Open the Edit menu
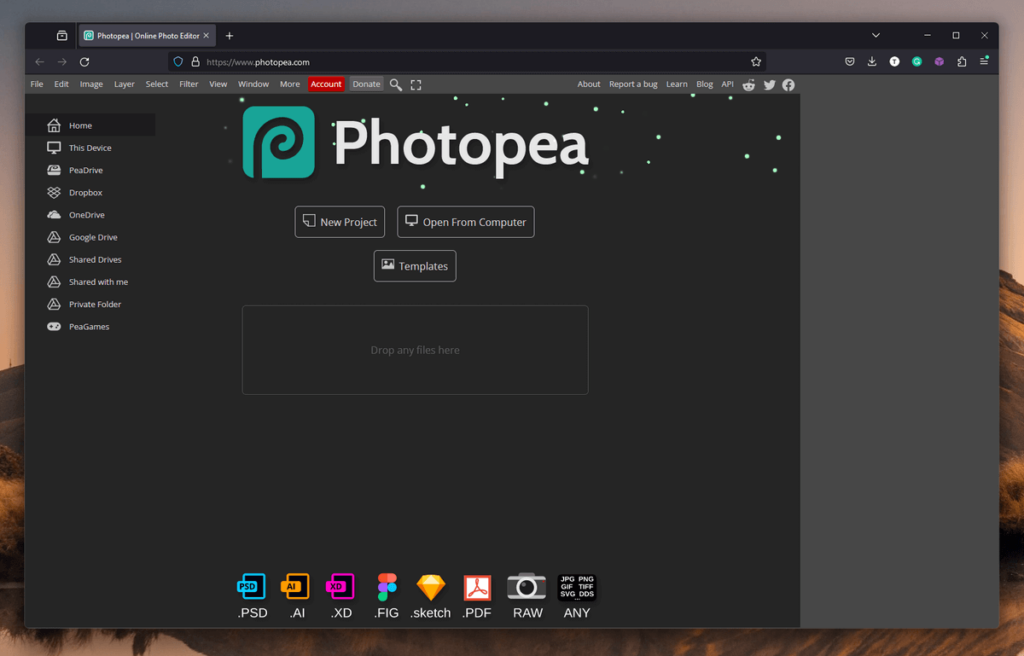1024x656 pixels. click(x=61, y=84)
